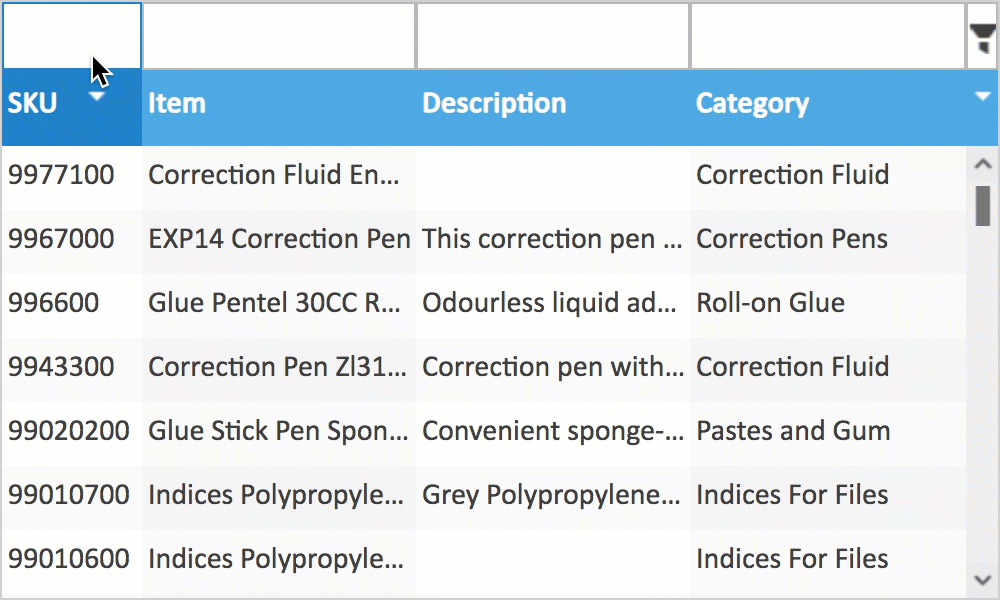This screenshot has width=1000, height=600.
Task: Click the Item filter input field
Action: pyautogui.click(x=279, y=36)
